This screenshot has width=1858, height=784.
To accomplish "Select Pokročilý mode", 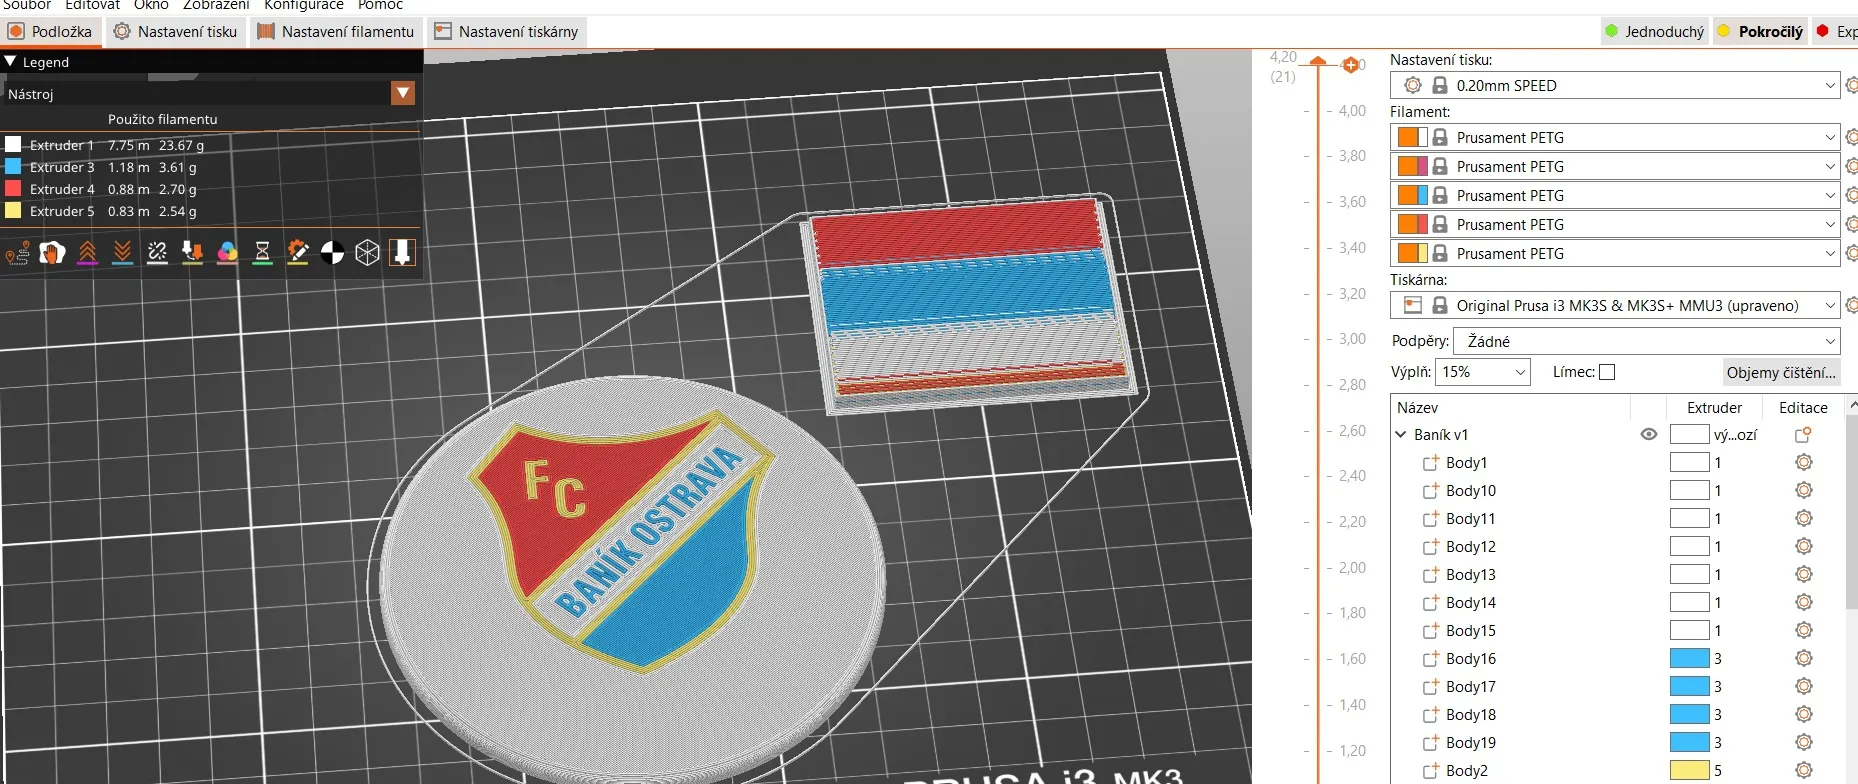I will pyautogui.click(x=1760, y=31).
